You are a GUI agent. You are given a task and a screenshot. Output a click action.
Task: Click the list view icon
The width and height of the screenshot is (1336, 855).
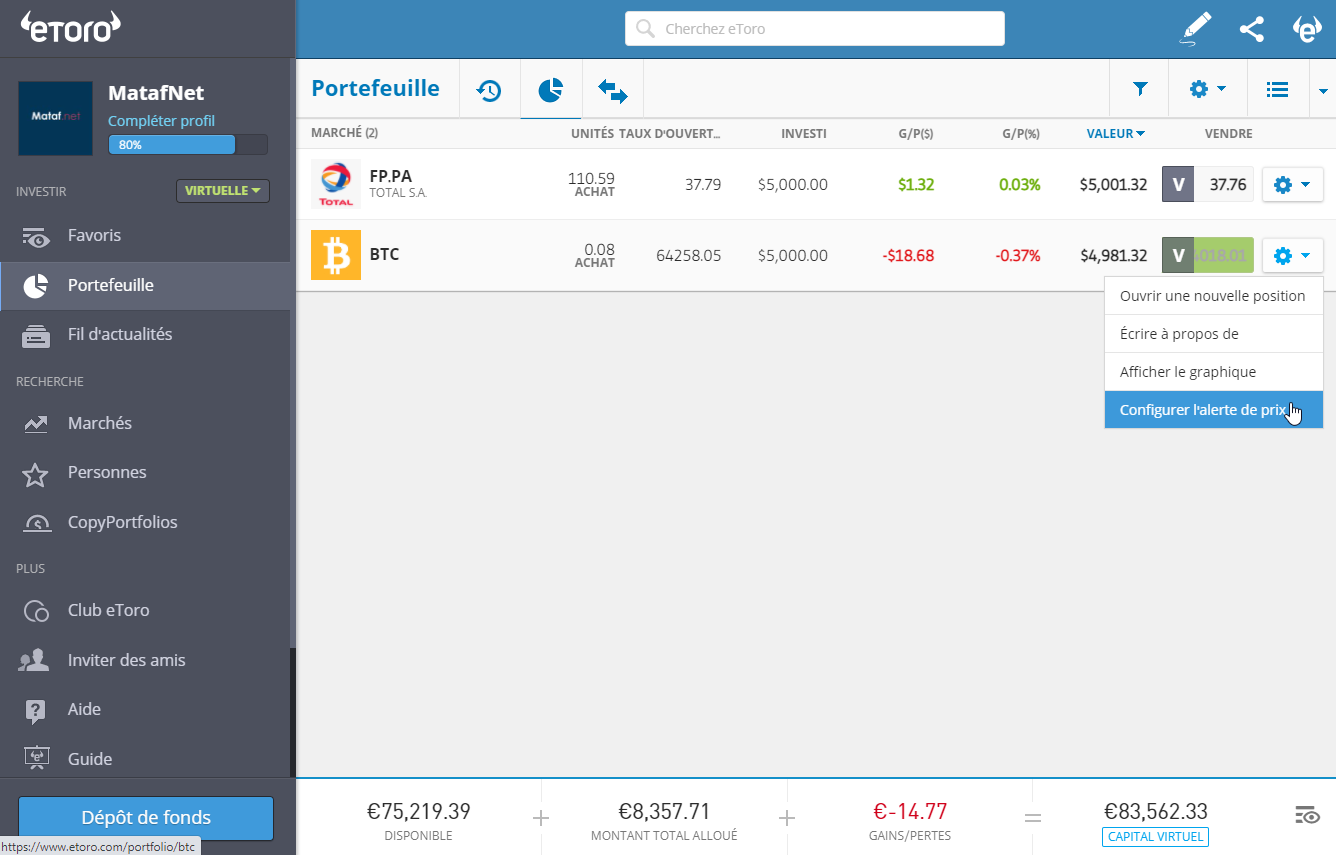point(1277,89)
